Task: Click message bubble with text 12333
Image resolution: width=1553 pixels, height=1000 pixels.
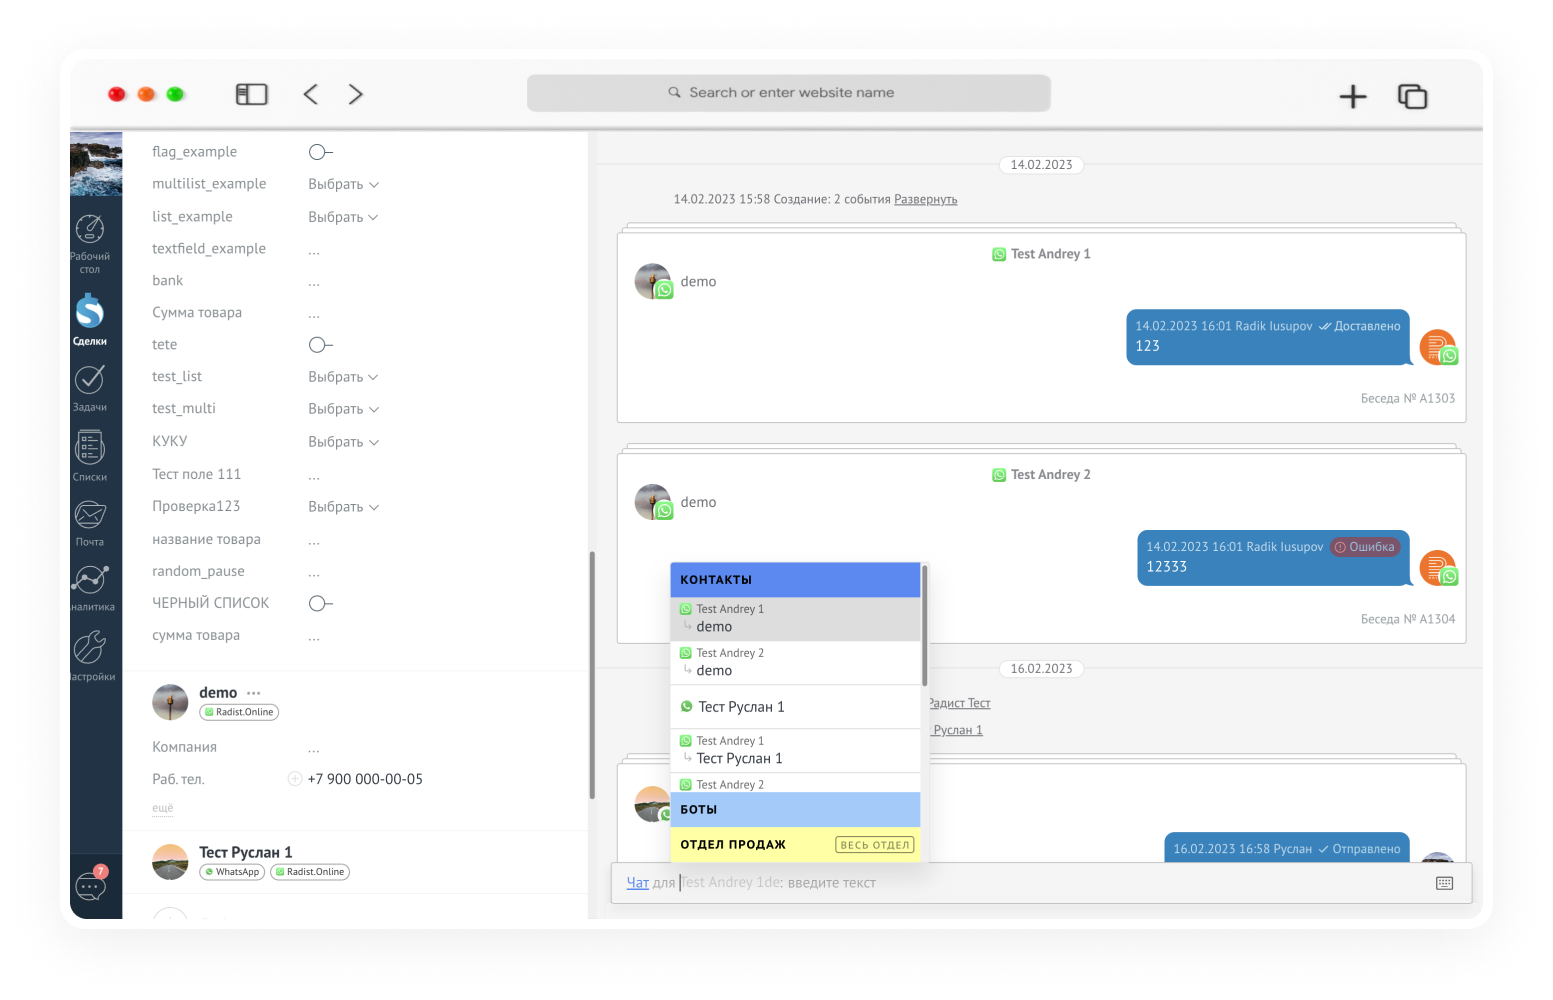Action: [1273, 558]
